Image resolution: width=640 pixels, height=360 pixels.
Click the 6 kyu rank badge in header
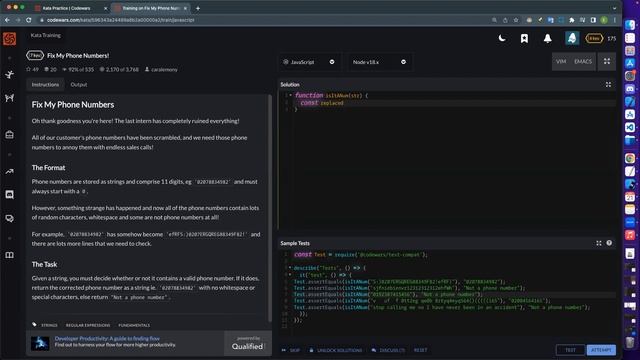(x=594, y=38)
